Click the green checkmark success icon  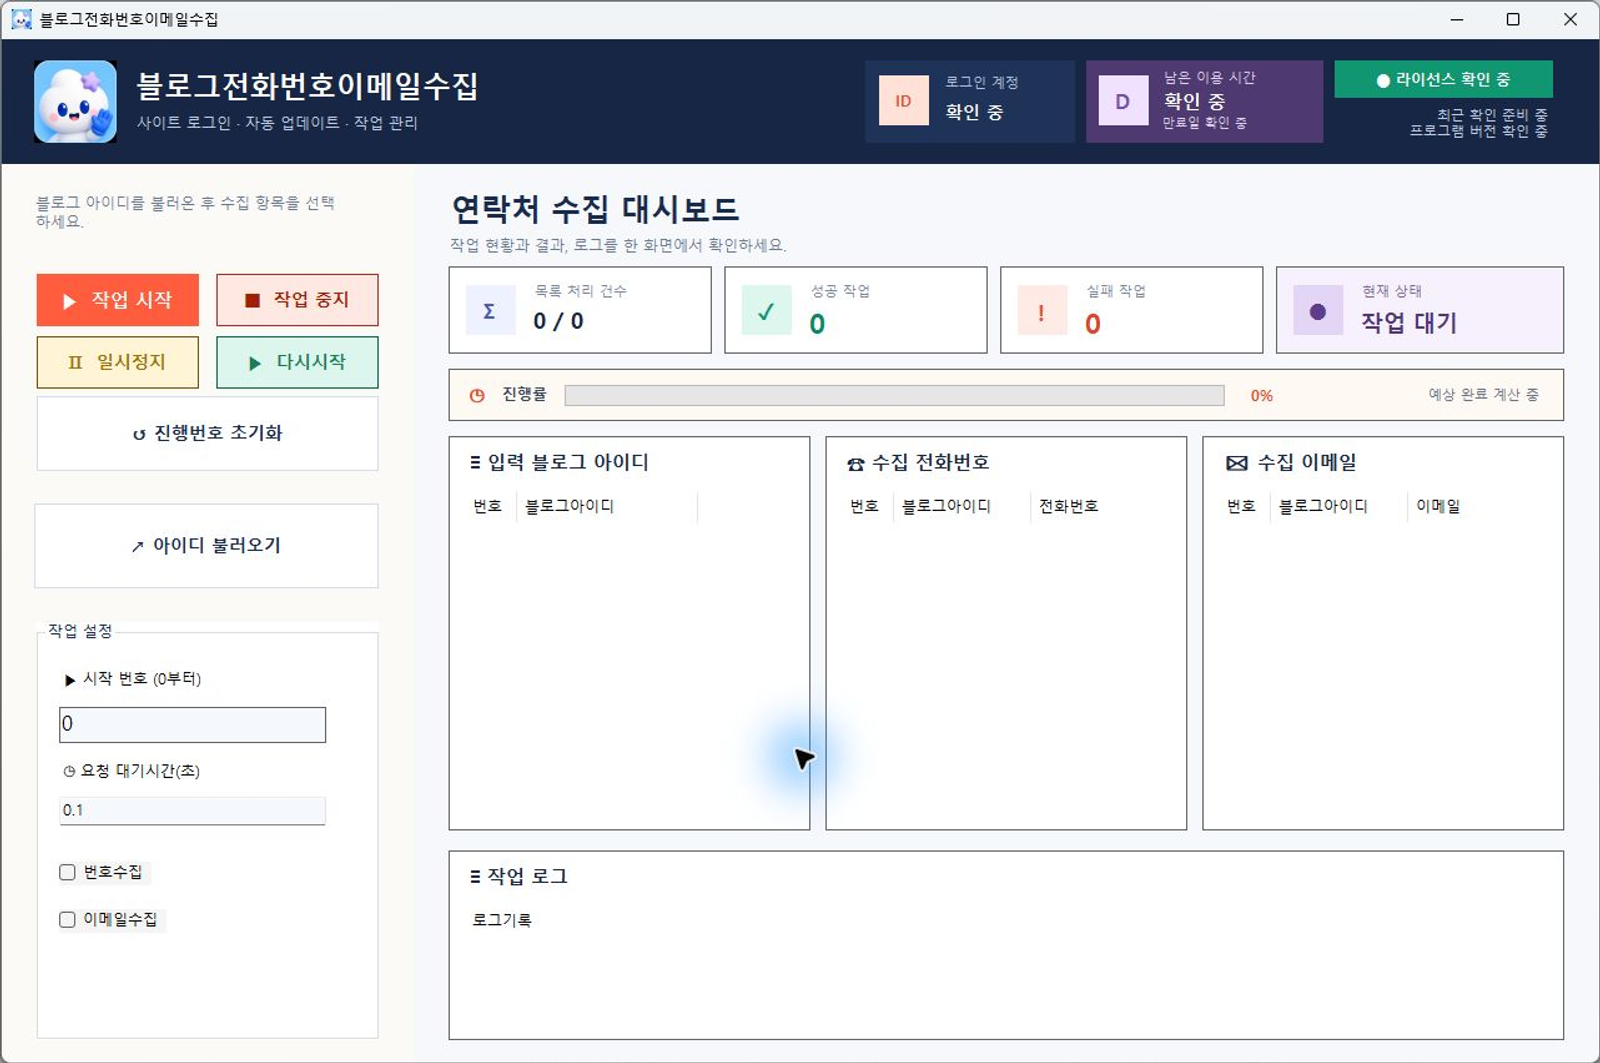(x=766, y=311)
